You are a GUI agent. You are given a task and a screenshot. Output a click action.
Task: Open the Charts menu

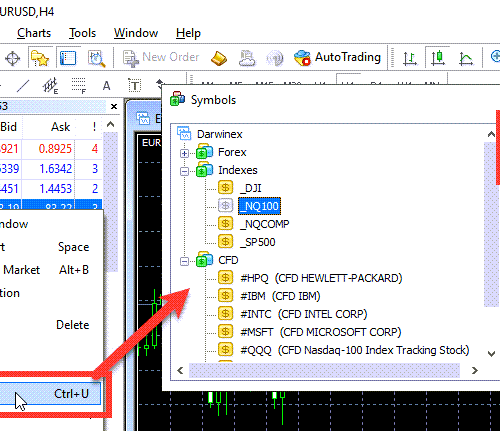[x=34, y=33]
